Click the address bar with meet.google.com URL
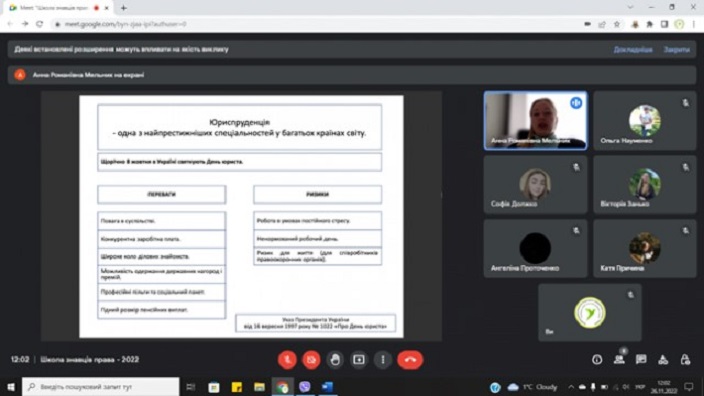Image resolution: width=704 pixels, height=396 pixels. (314, 24)
